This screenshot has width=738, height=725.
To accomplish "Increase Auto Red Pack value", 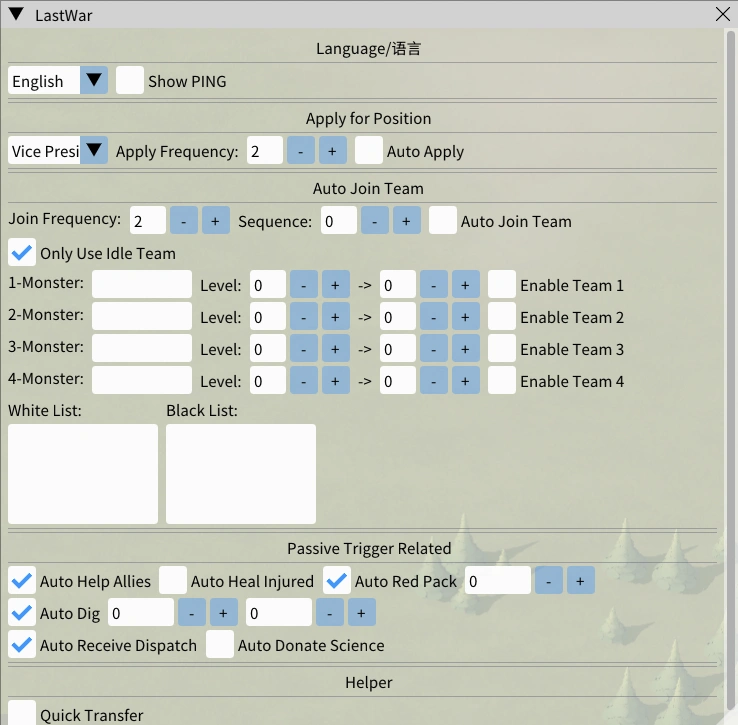I will click(581, 581).
